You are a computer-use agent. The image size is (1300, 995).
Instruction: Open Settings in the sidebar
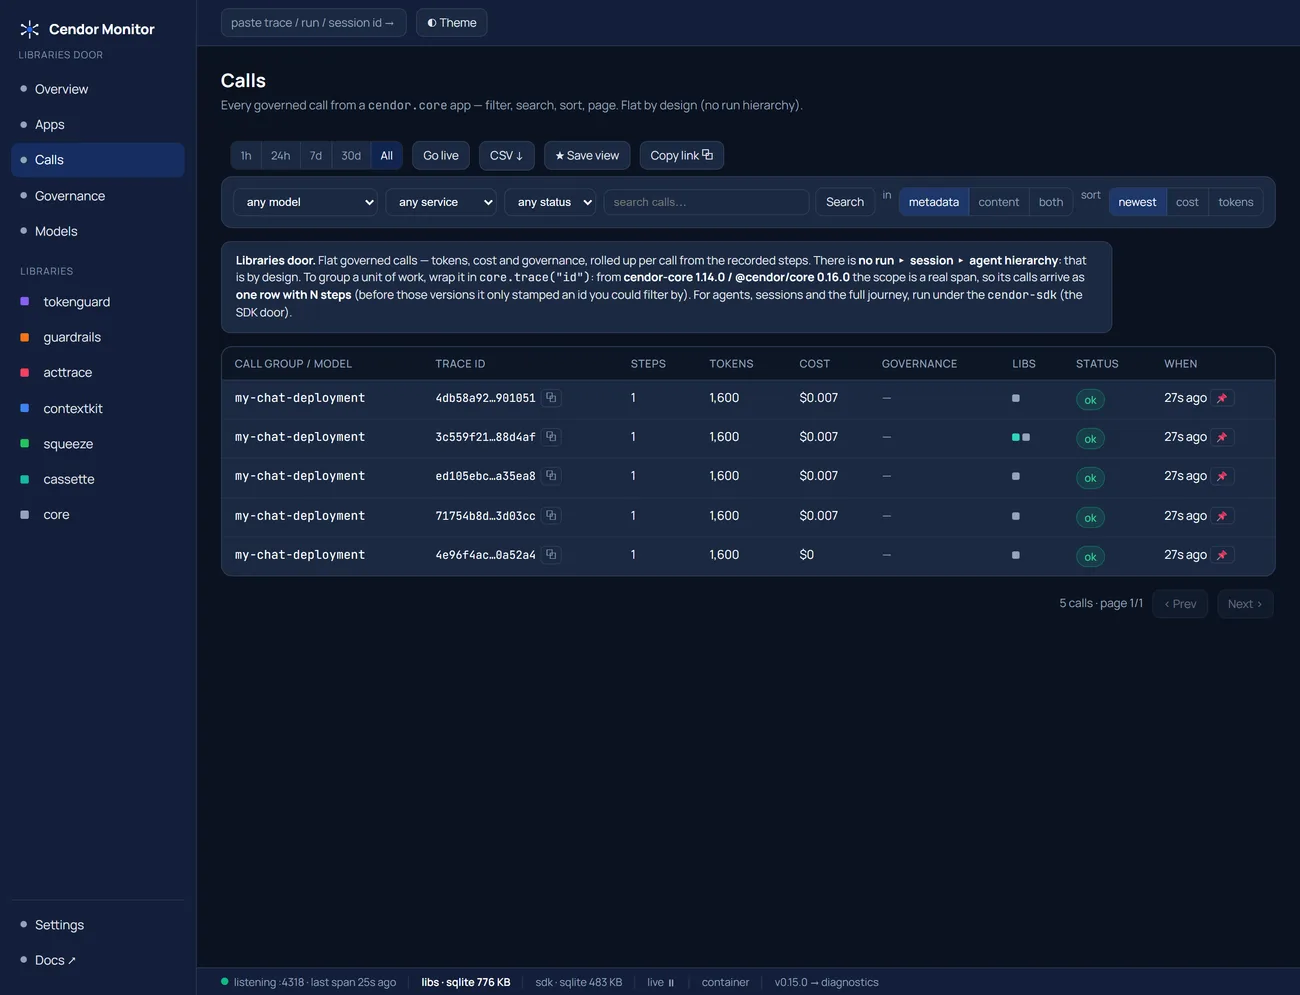point(98,925)
